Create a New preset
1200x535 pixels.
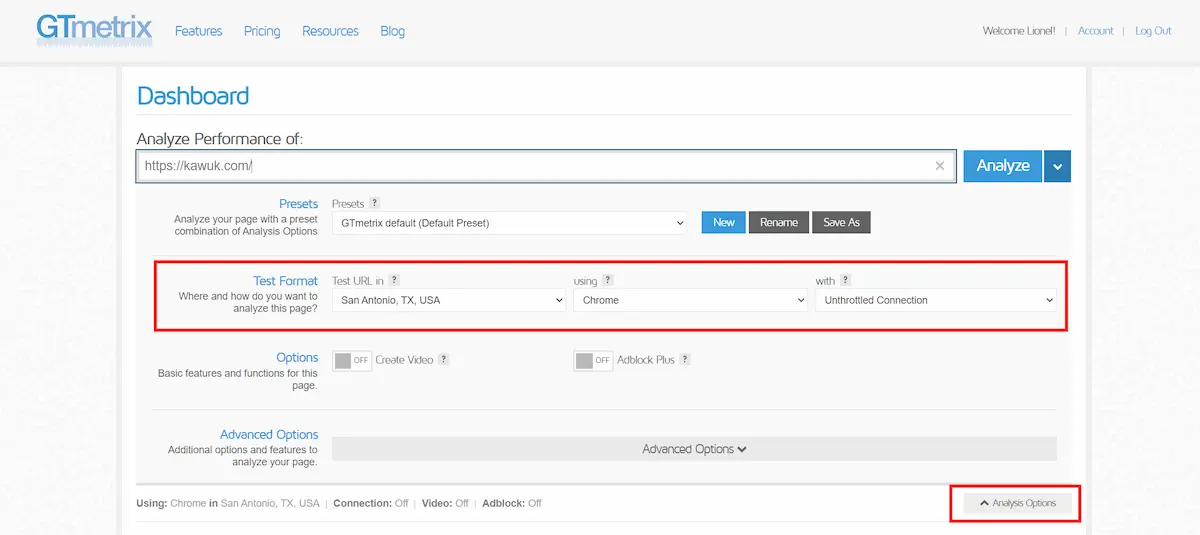[x=724, y=222]
